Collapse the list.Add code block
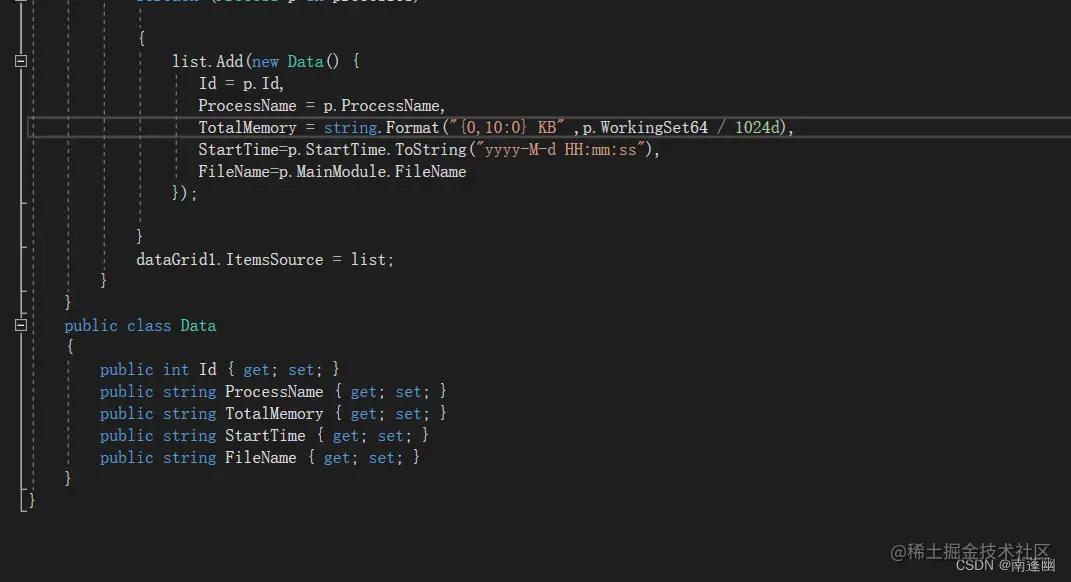 point(21,61)
